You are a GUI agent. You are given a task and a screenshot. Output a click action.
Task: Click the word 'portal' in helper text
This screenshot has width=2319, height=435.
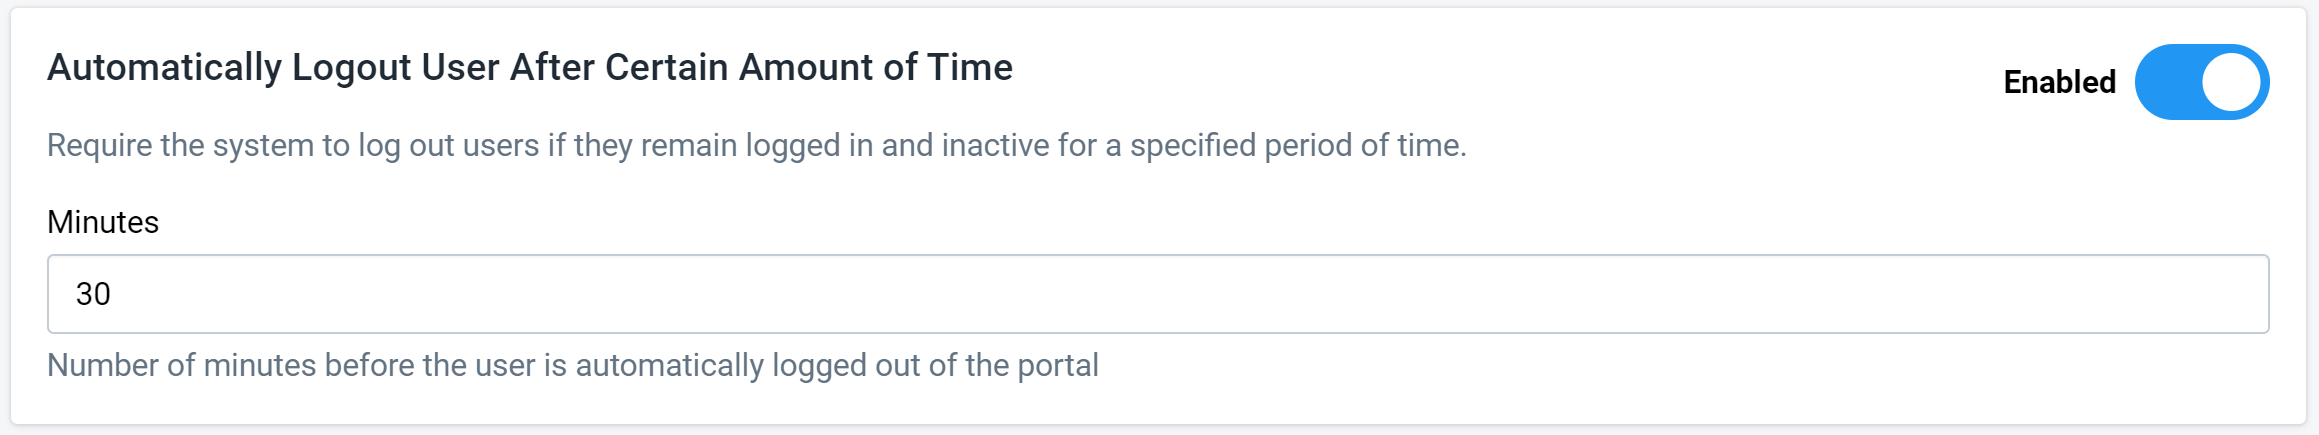(1058, 366)
